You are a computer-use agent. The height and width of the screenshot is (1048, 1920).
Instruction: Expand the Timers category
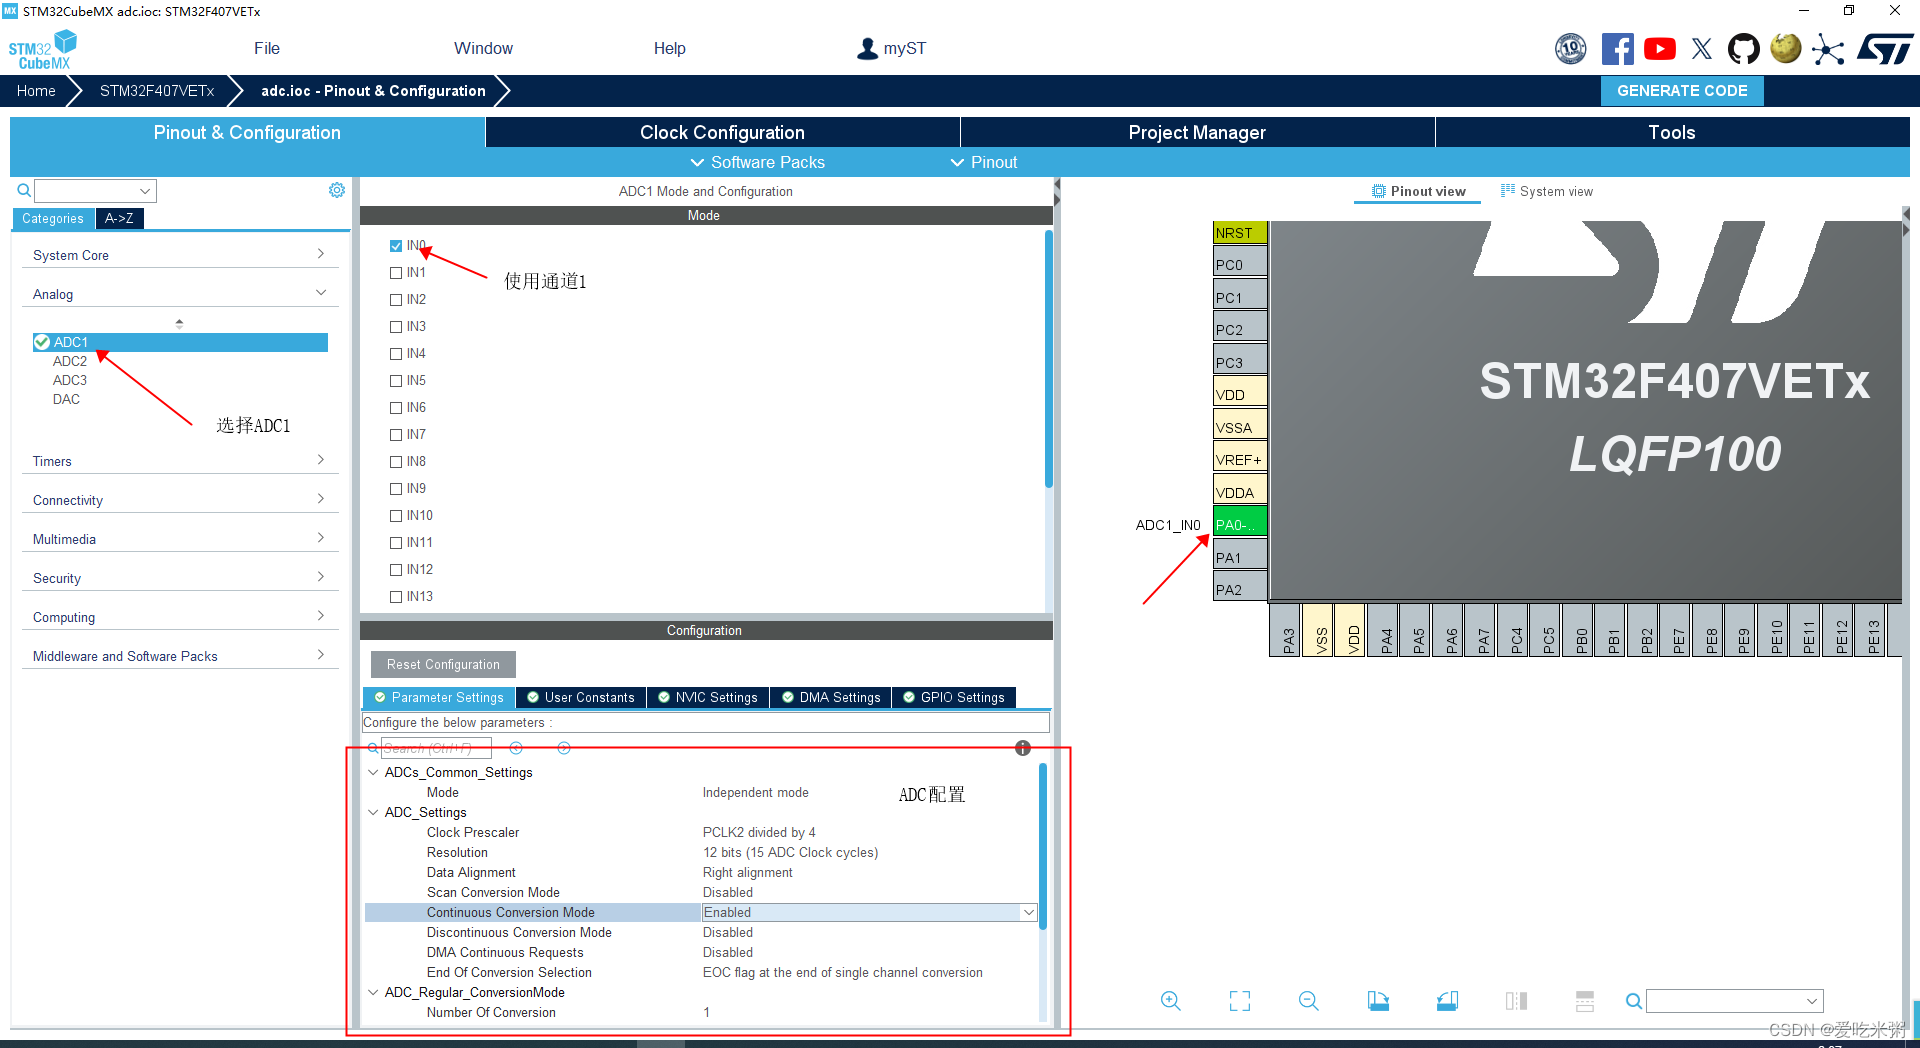[x=180, y=461]
